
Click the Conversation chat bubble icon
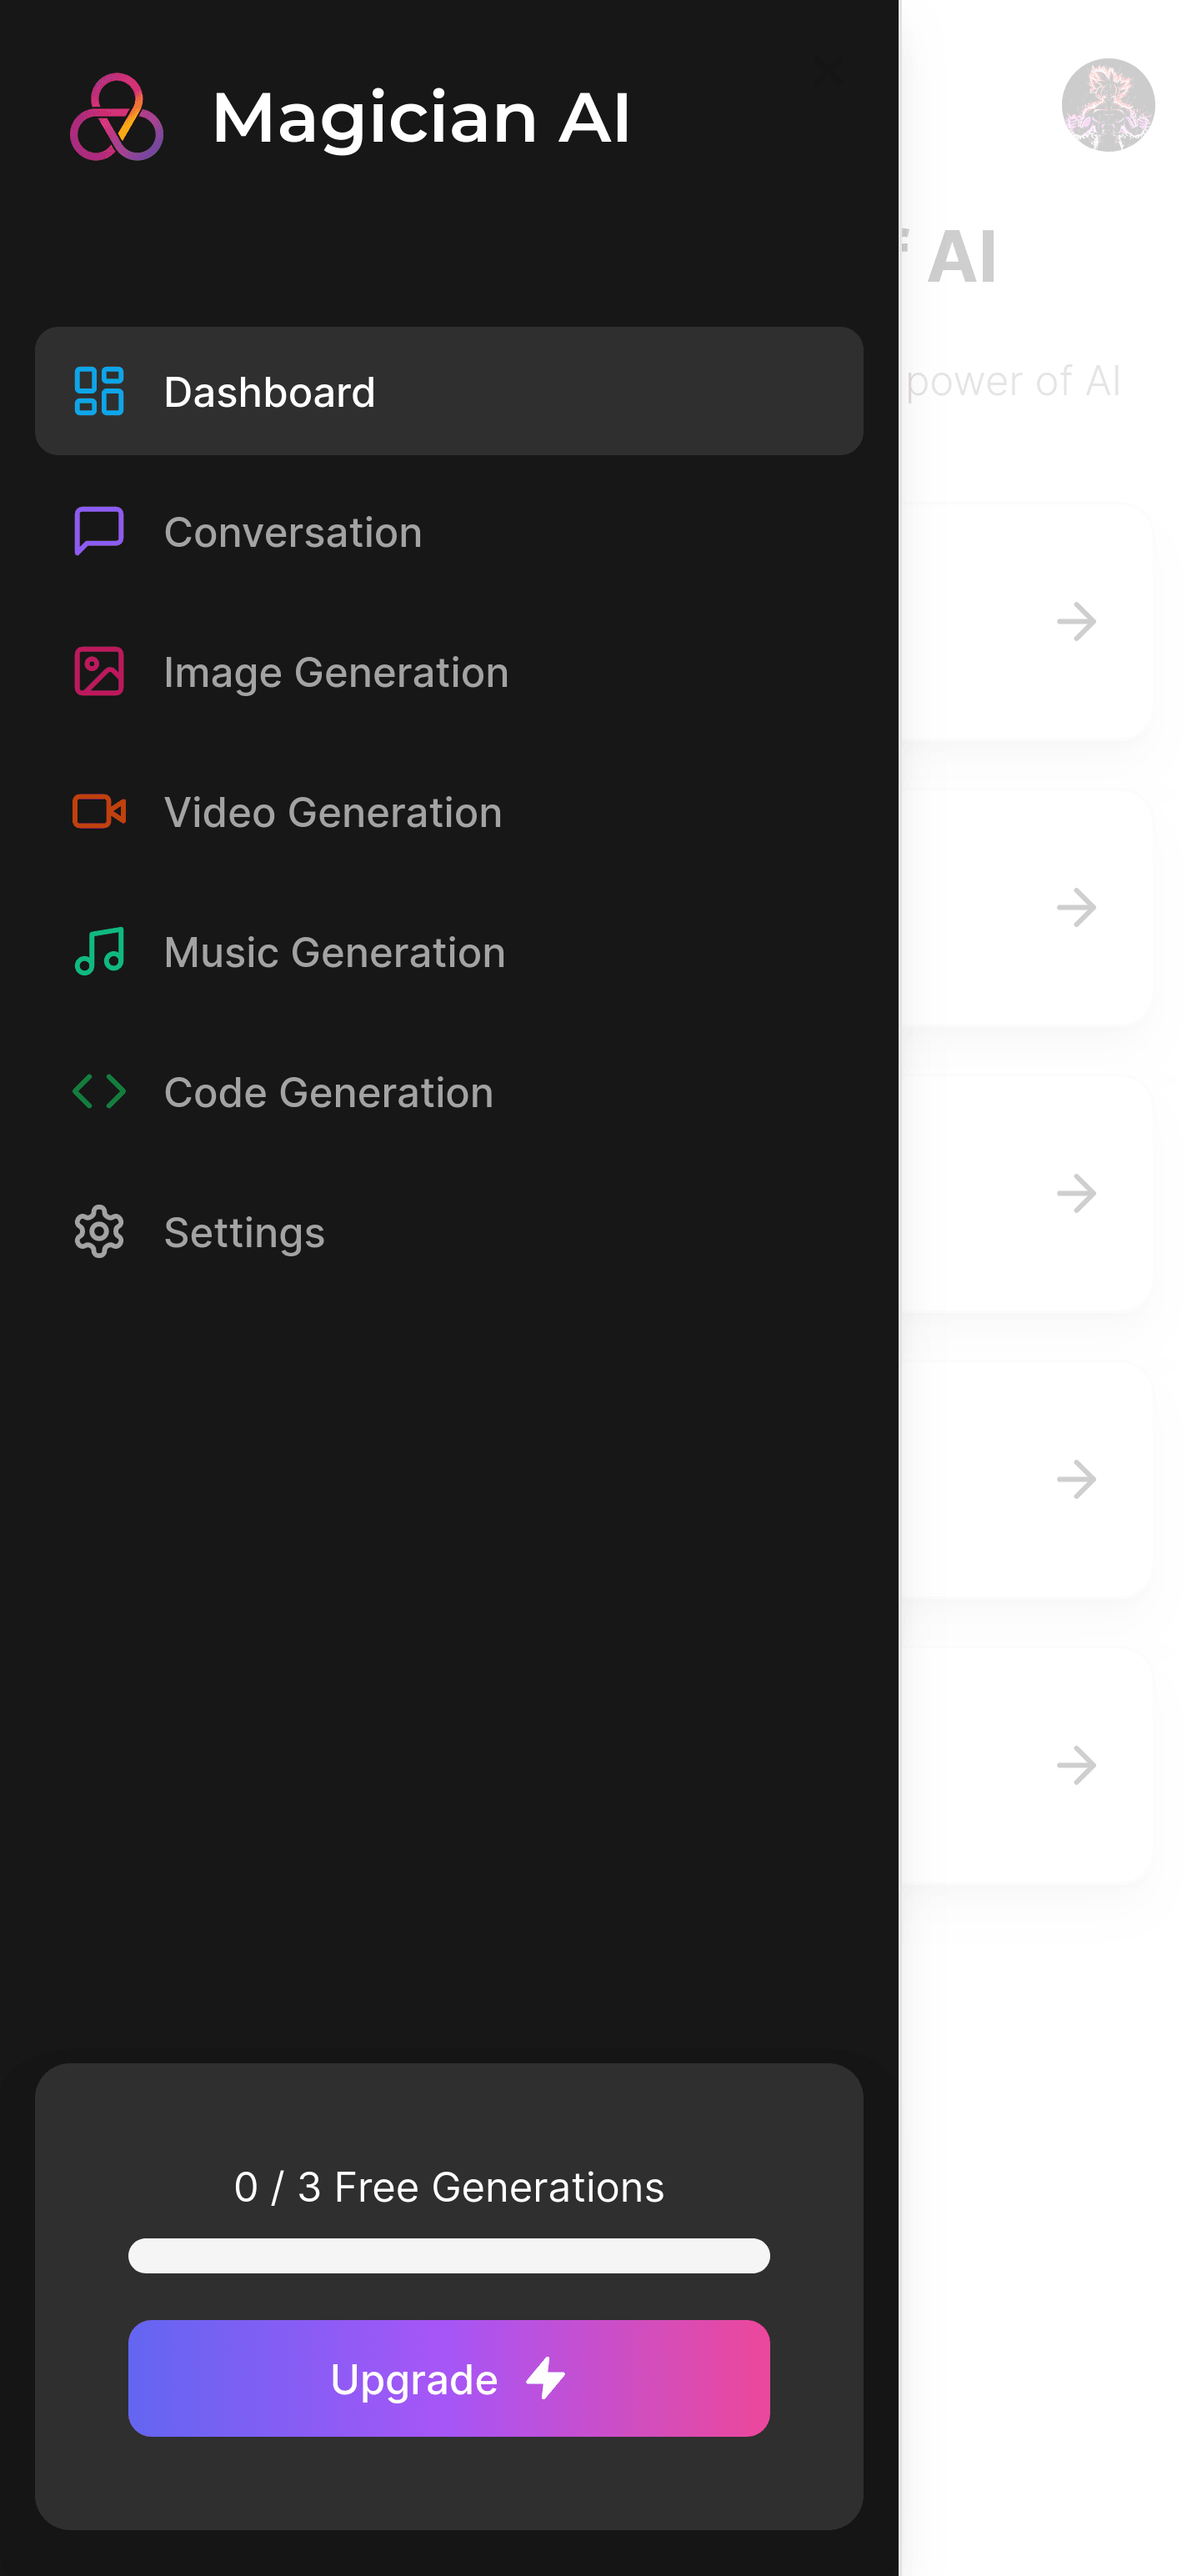[99, 531]
